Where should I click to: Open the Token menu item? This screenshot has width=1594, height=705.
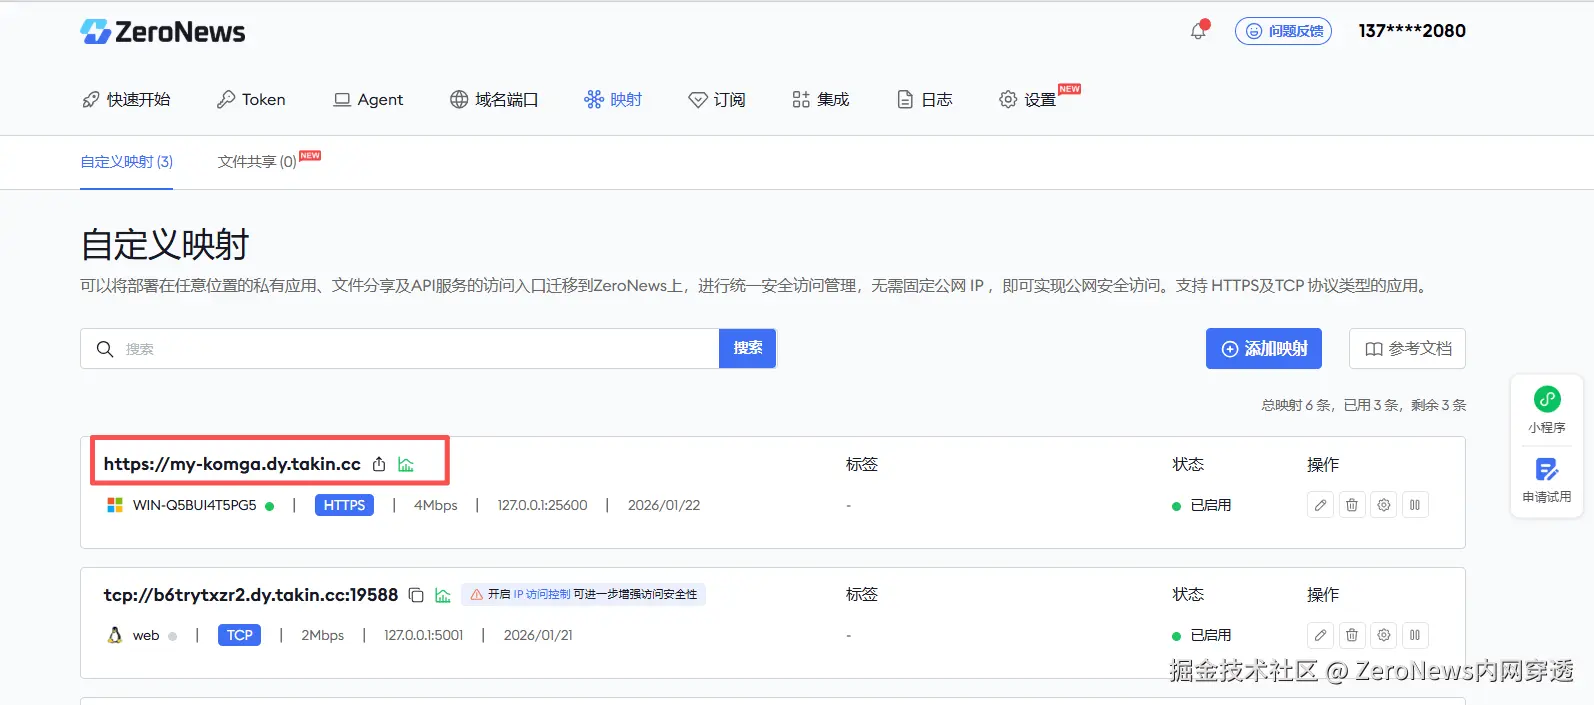pos(251,99)
